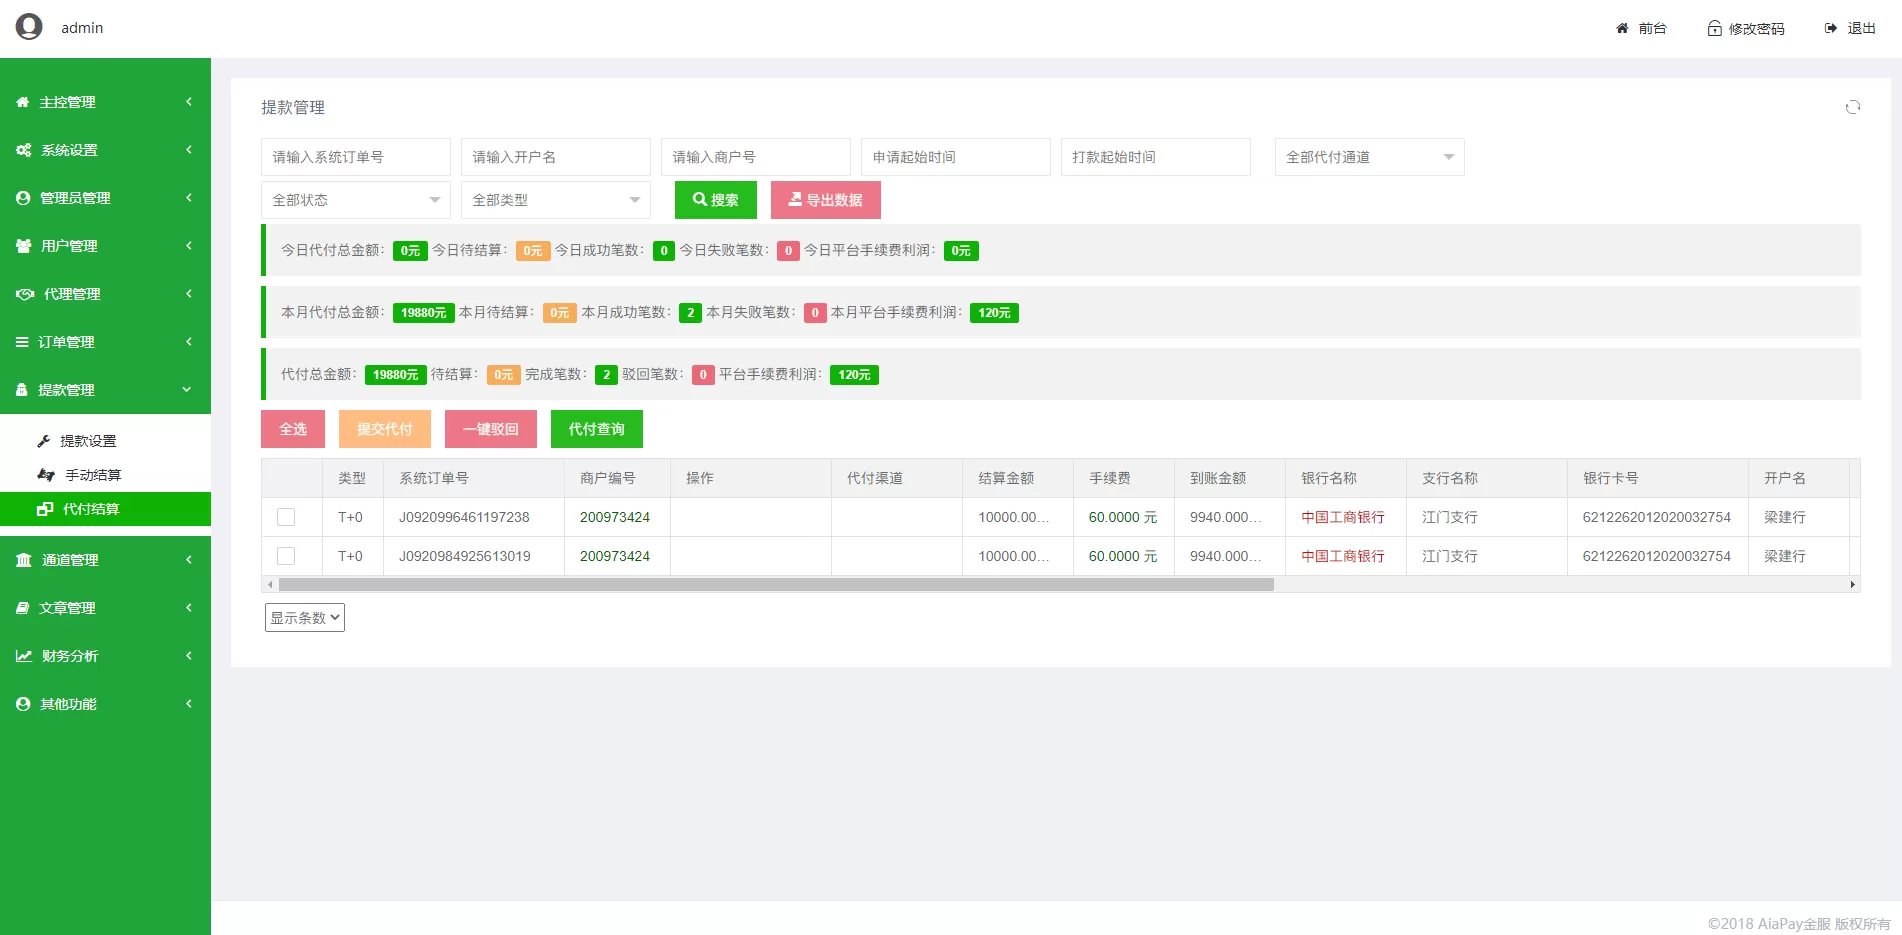
Task: Open 手动结算 in the sidebar submenu
Action: [93, 475]
